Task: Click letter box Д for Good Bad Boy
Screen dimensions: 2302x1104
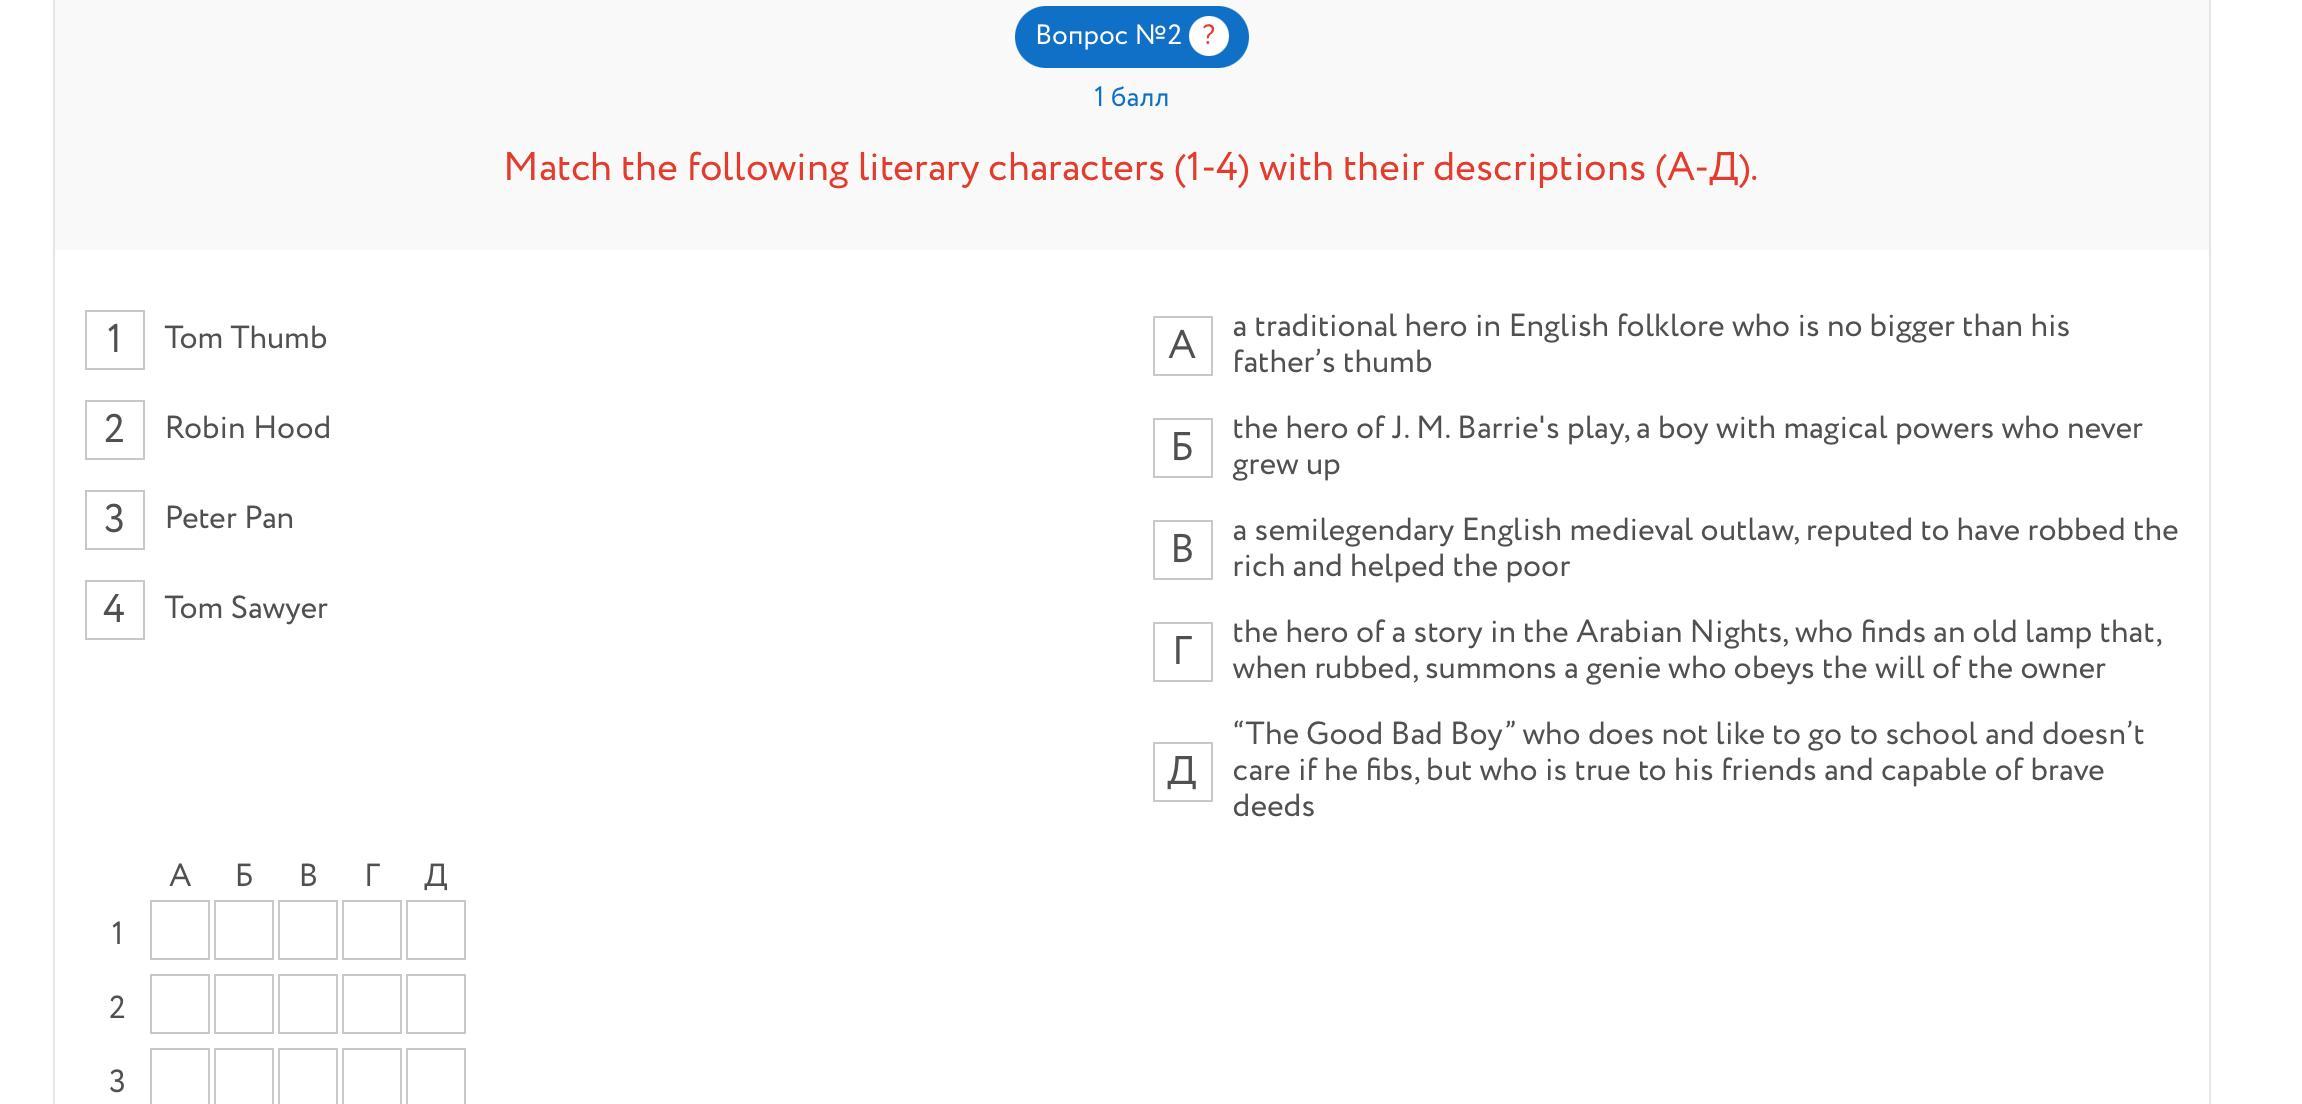Action: coord(1182,772)
